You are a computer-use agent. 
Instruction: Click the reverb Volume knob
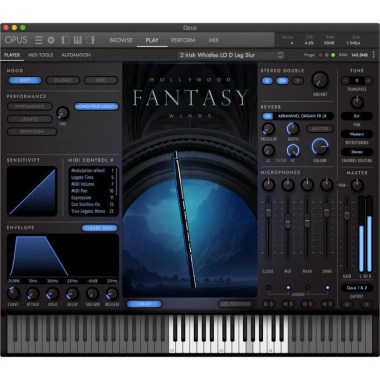(x=320, y=146)
